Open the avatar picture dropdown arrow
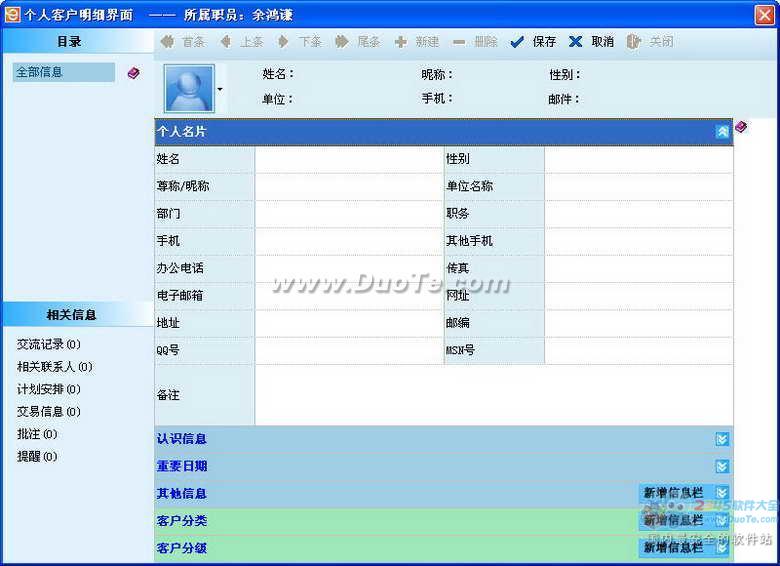 pyautogui.click(x=220, y=89)
